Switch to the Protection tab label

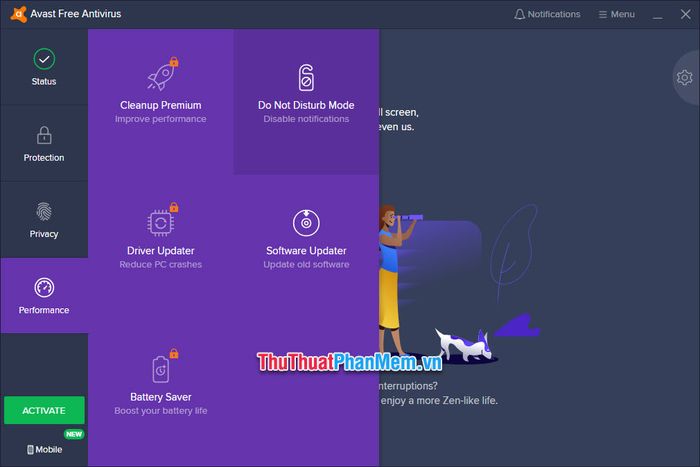point(44,158)
